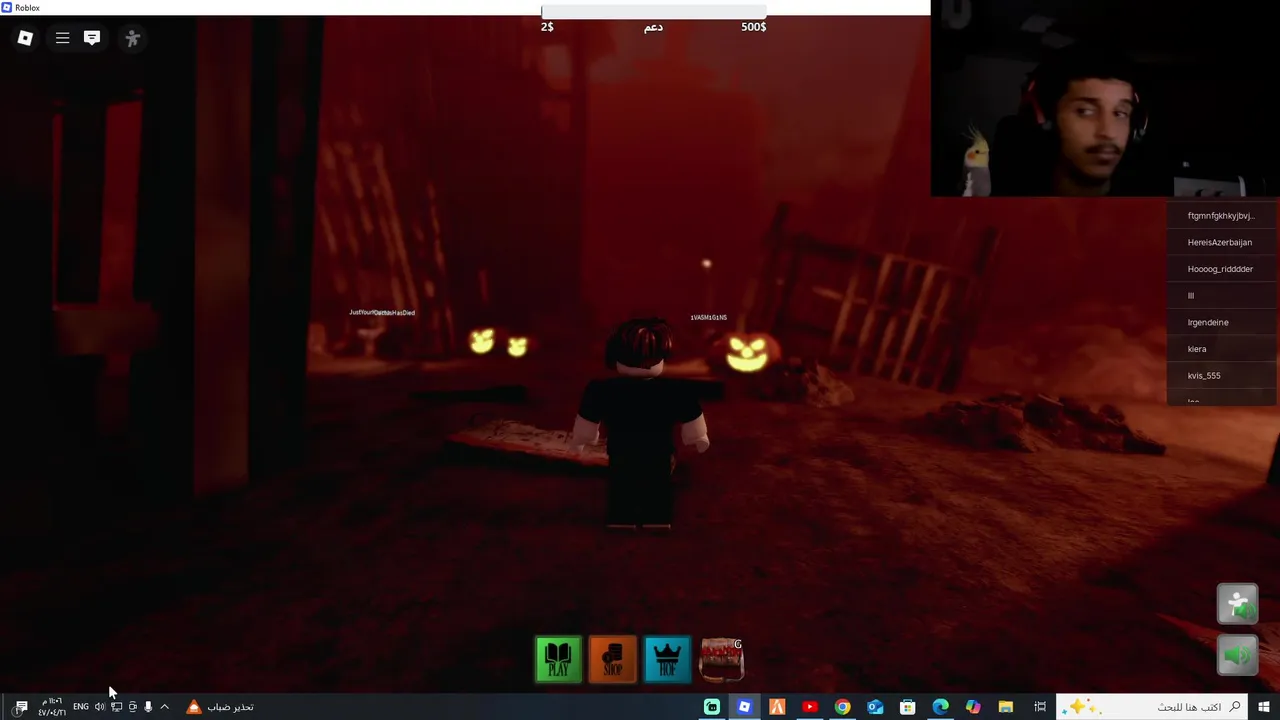
Task: Open the blue crown VIP button
Action: pos(667,660)
